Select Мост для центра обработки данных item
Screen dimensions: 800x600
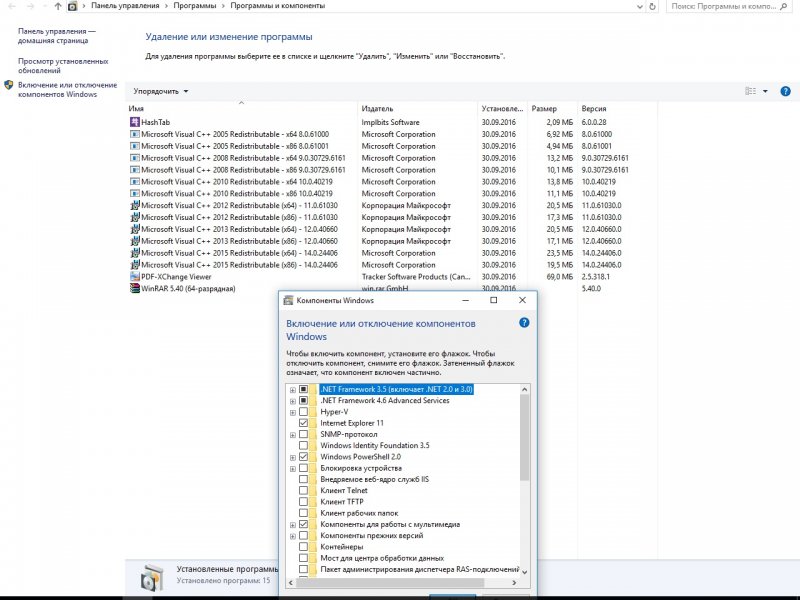coord(382,558)
